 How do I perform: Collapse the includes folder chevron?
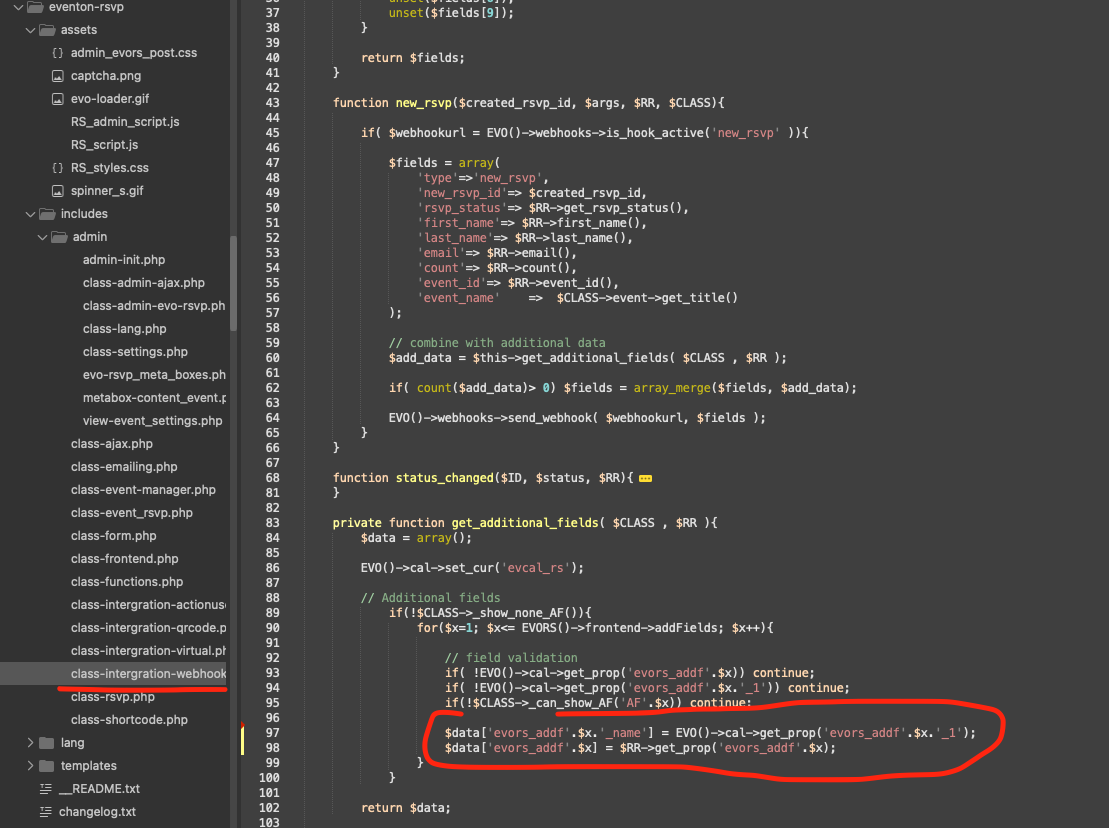[x=30, y=214]
